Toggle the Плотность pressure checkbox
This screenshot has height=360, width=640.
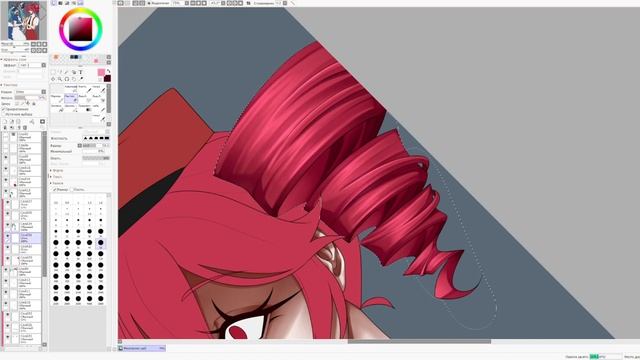(71, 189)
